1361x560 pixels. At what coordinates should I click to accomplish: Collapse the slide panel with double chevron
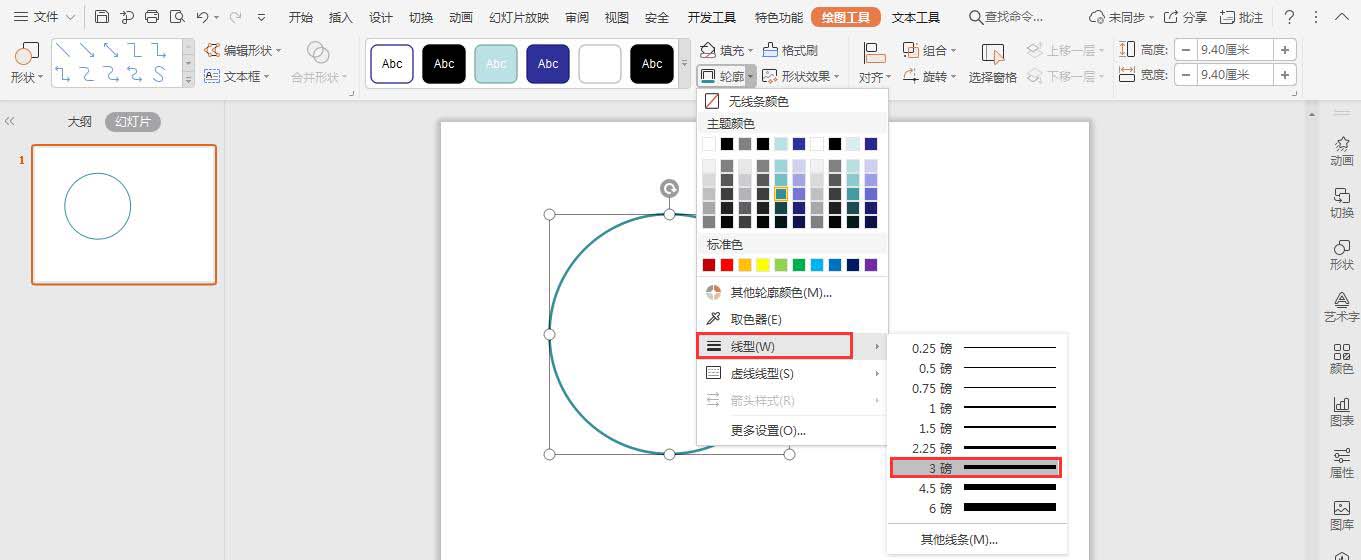point(10,121)
